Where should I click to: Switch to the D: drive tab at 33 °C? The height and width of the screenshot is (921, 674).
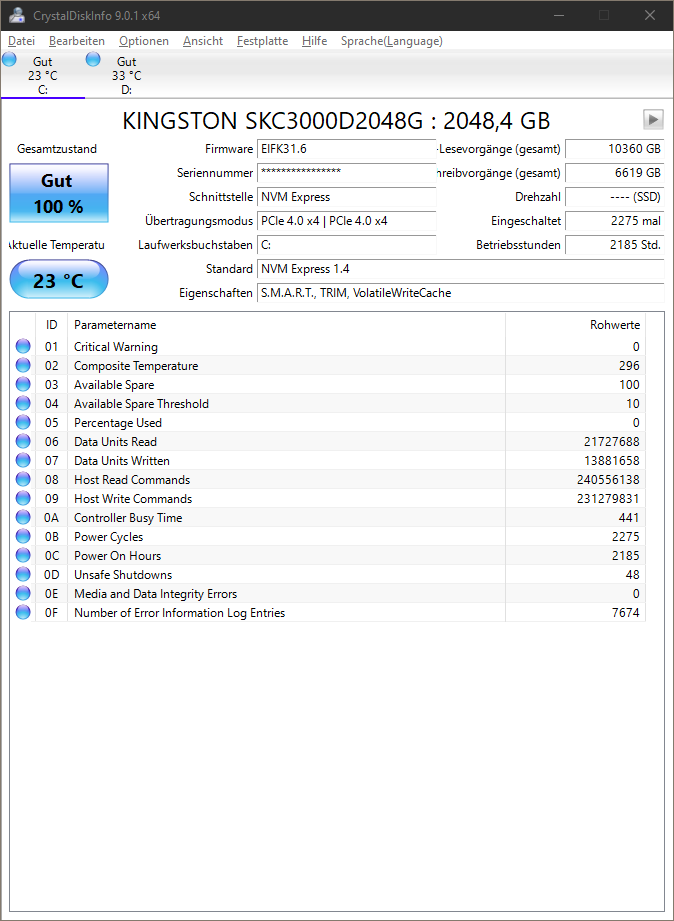coord(127,75)
